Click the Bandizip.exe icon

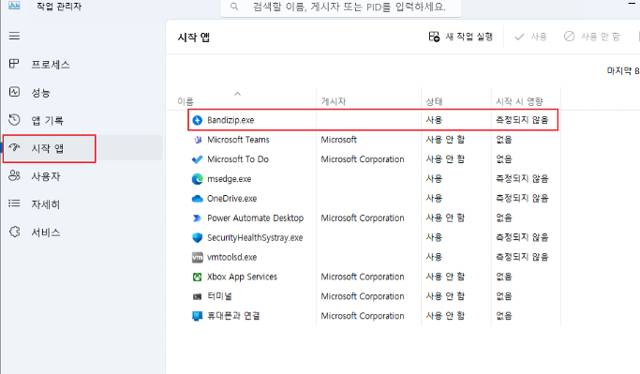tap(197, 120)
